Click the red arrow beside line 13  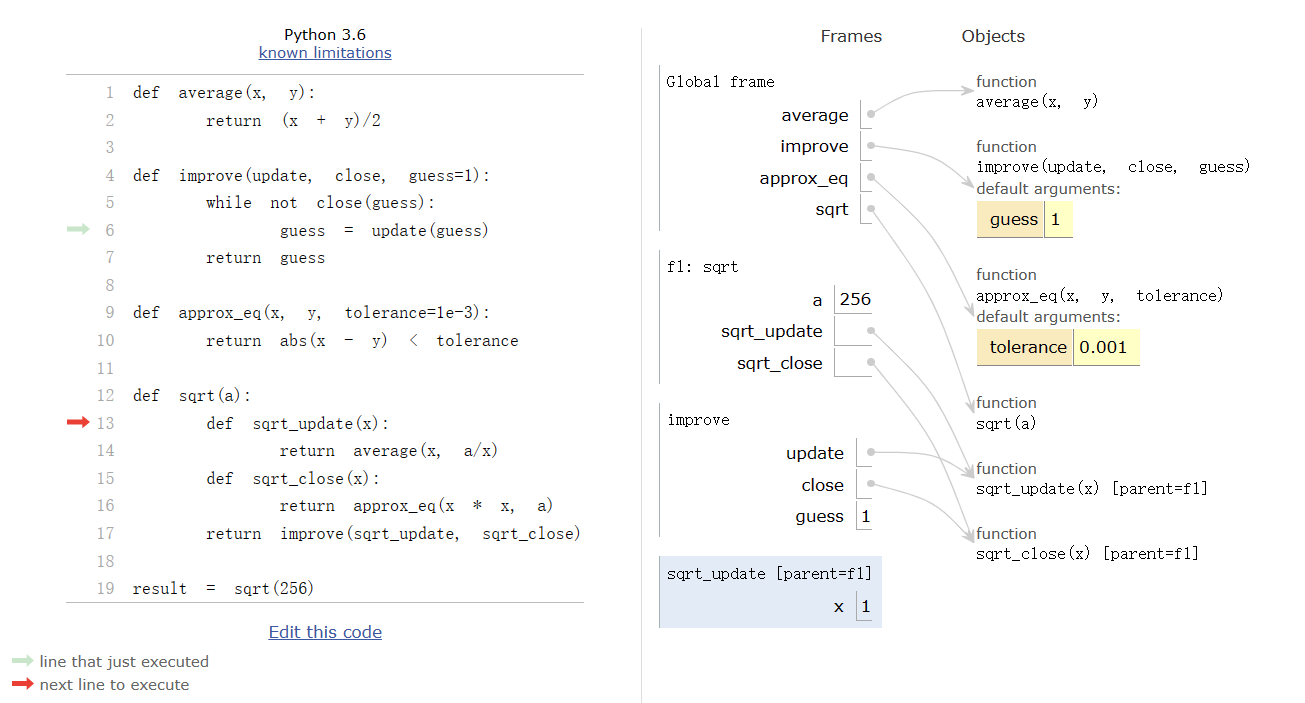(x=78, y=423)
